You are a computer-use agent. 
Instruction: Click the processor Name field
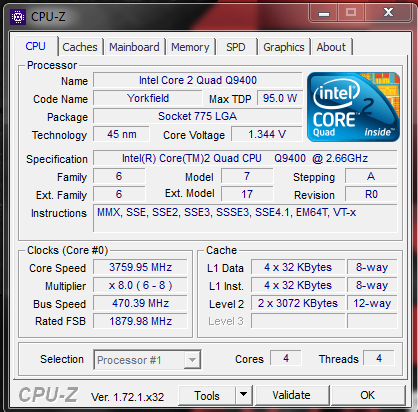198,80
